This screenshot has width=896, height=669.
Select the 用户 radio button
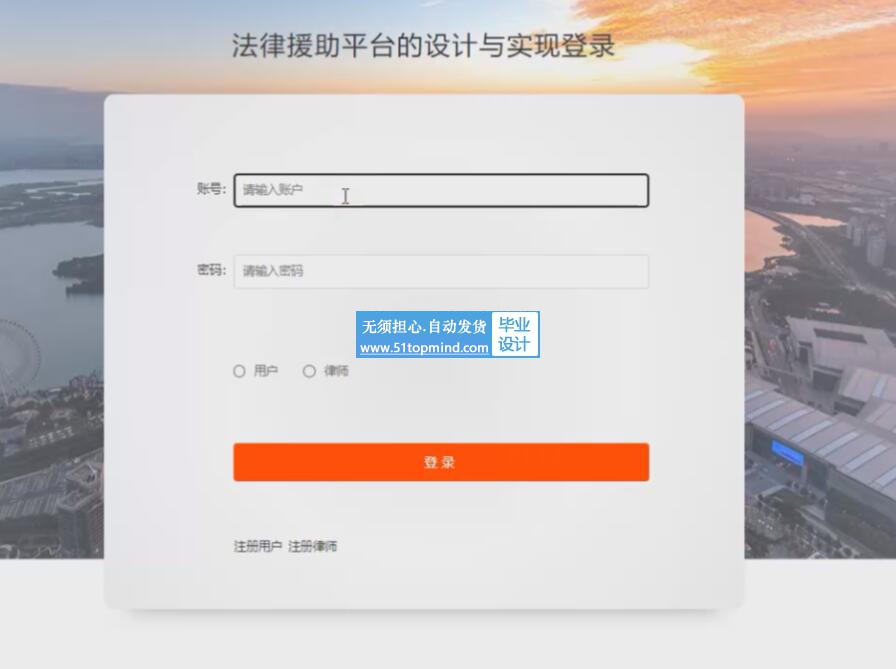point(239,371)
